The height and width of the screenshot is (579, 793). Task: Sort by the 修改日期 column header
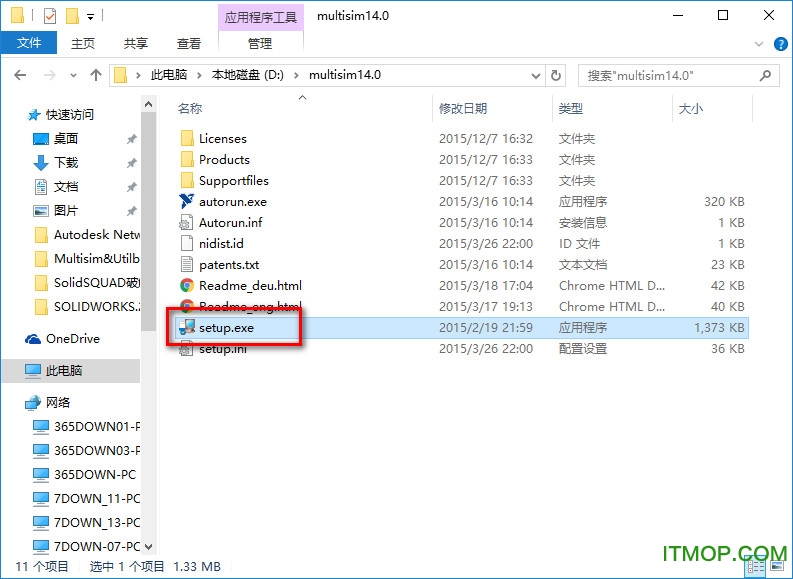click(463, 109)
